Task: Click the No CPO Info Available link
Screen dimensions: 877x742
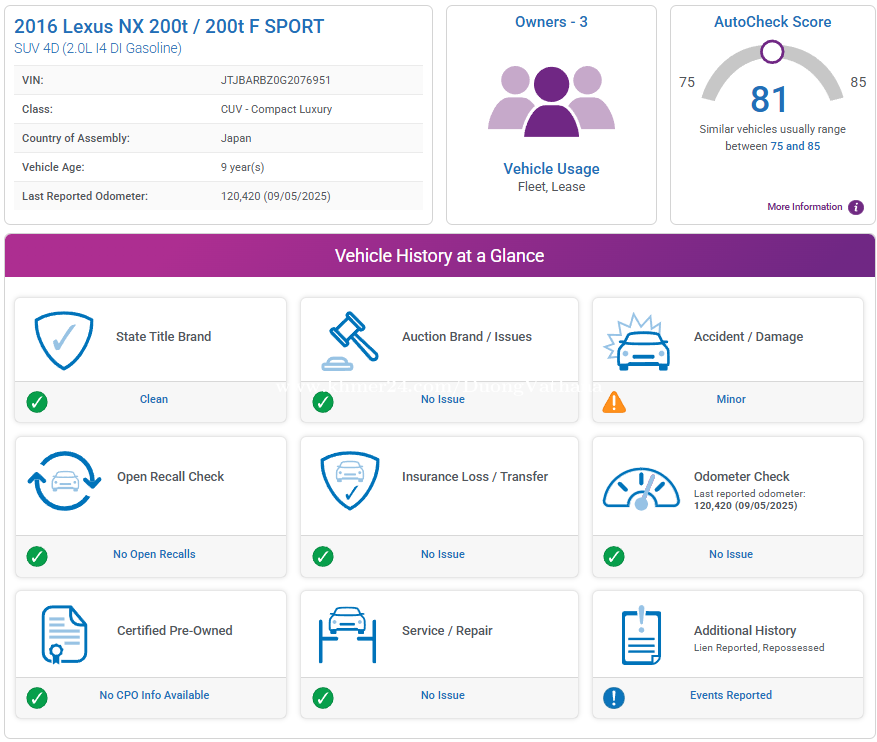Action: click(x=154, y=695)
